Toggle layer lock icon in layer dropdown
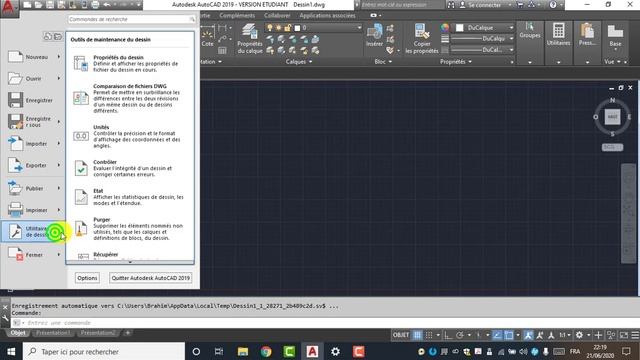This screenshot has height=360, width=640. [288, 28]
